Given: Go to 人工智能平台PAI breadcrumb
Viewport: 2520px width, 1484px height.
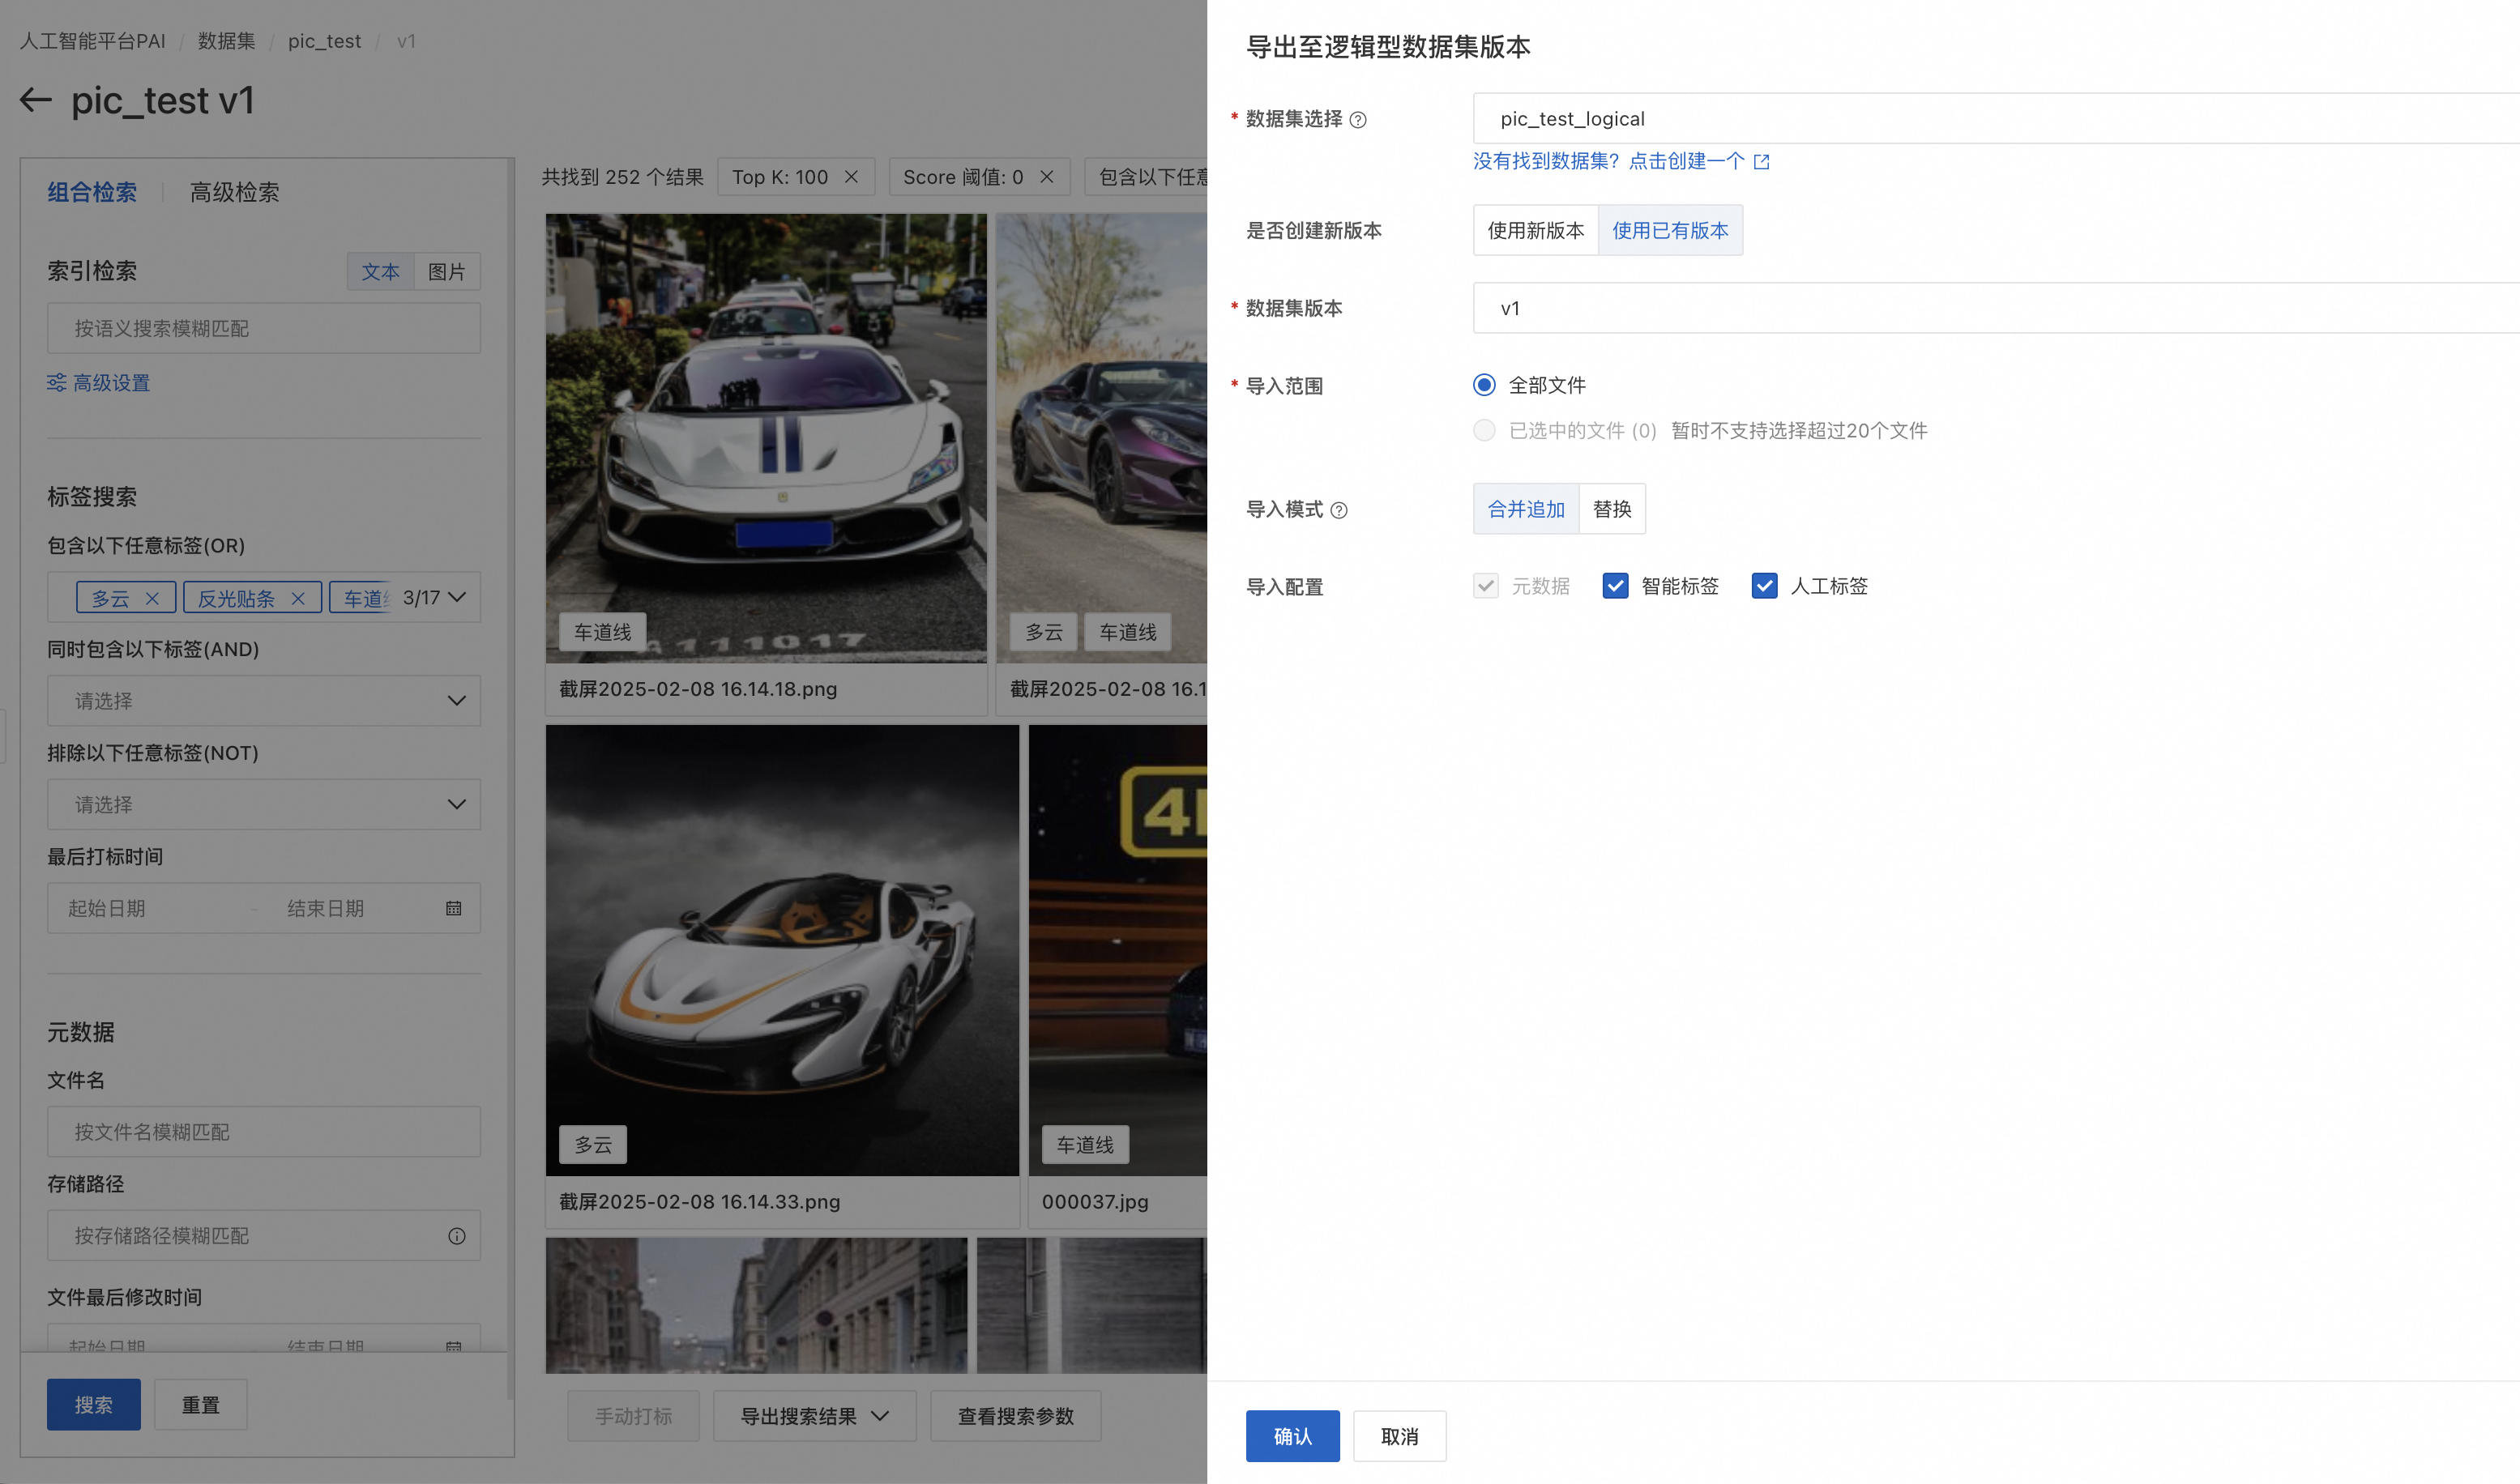Looking at the screenshot, I should 93,41.
